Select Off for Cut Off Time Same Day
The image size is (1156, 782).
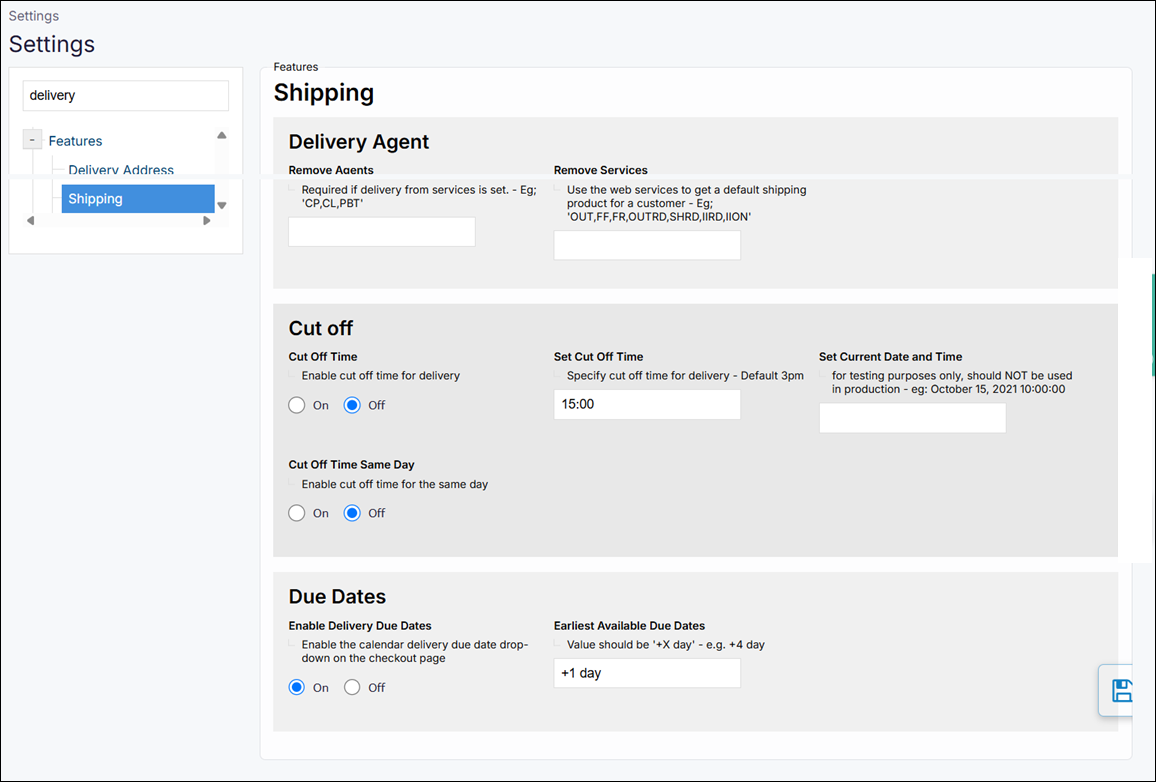(352, 513)
